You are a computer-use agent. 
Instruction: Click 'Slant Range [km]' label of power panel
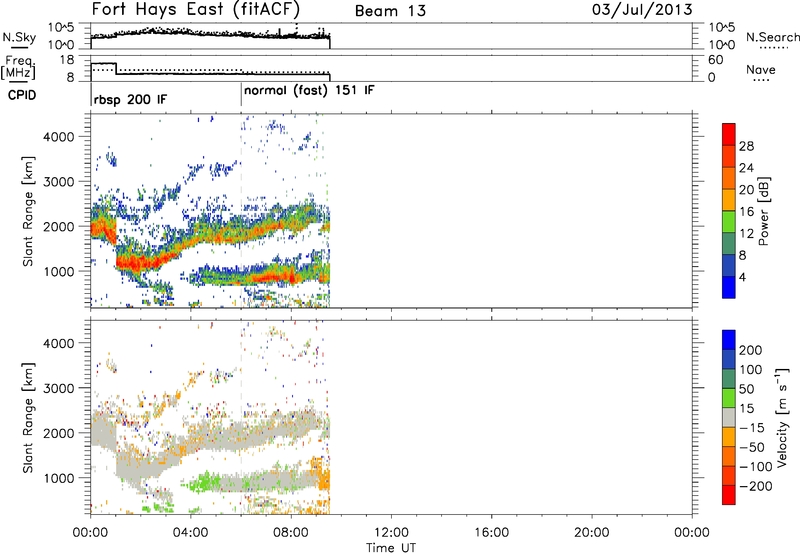[28, 211]
